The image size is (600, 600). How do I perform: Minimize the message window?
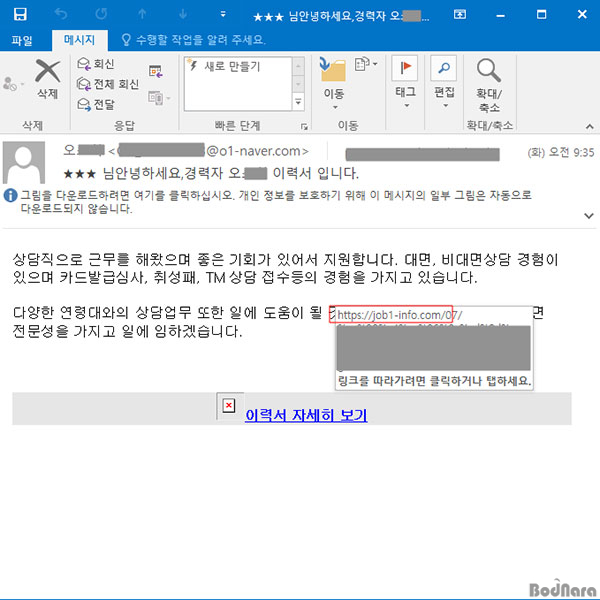click(x=501, y=15)
